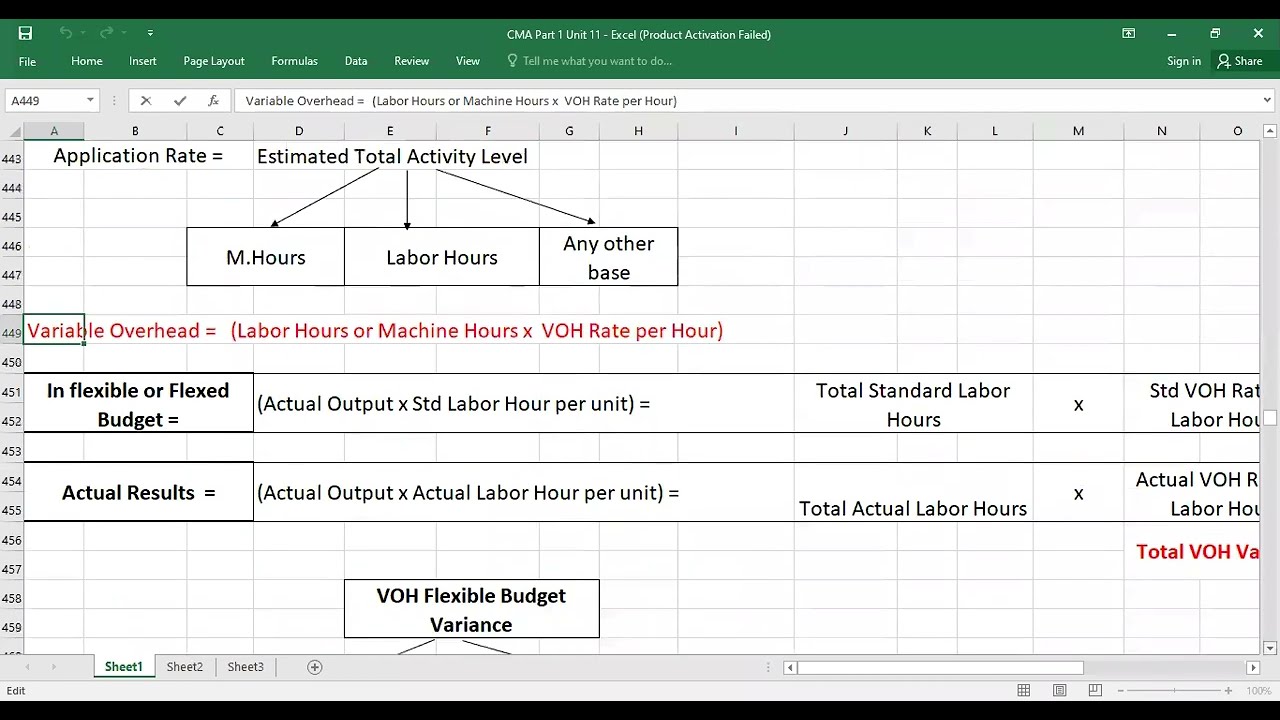Add a new sheet with plus icon
Screen dimensions: 1280x720
pyautogui.click(x=315, y=667)
